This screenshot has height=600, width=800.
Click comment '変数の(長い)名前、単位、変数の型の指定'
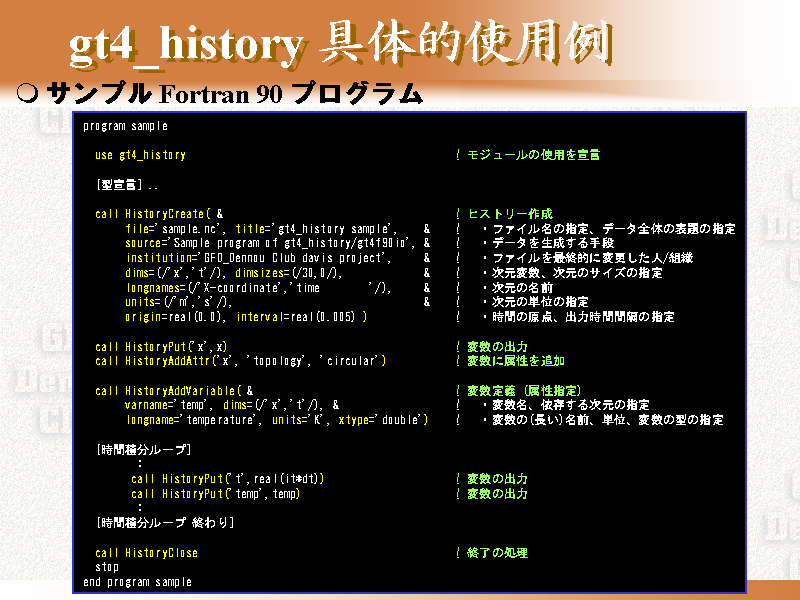point(608,420)
